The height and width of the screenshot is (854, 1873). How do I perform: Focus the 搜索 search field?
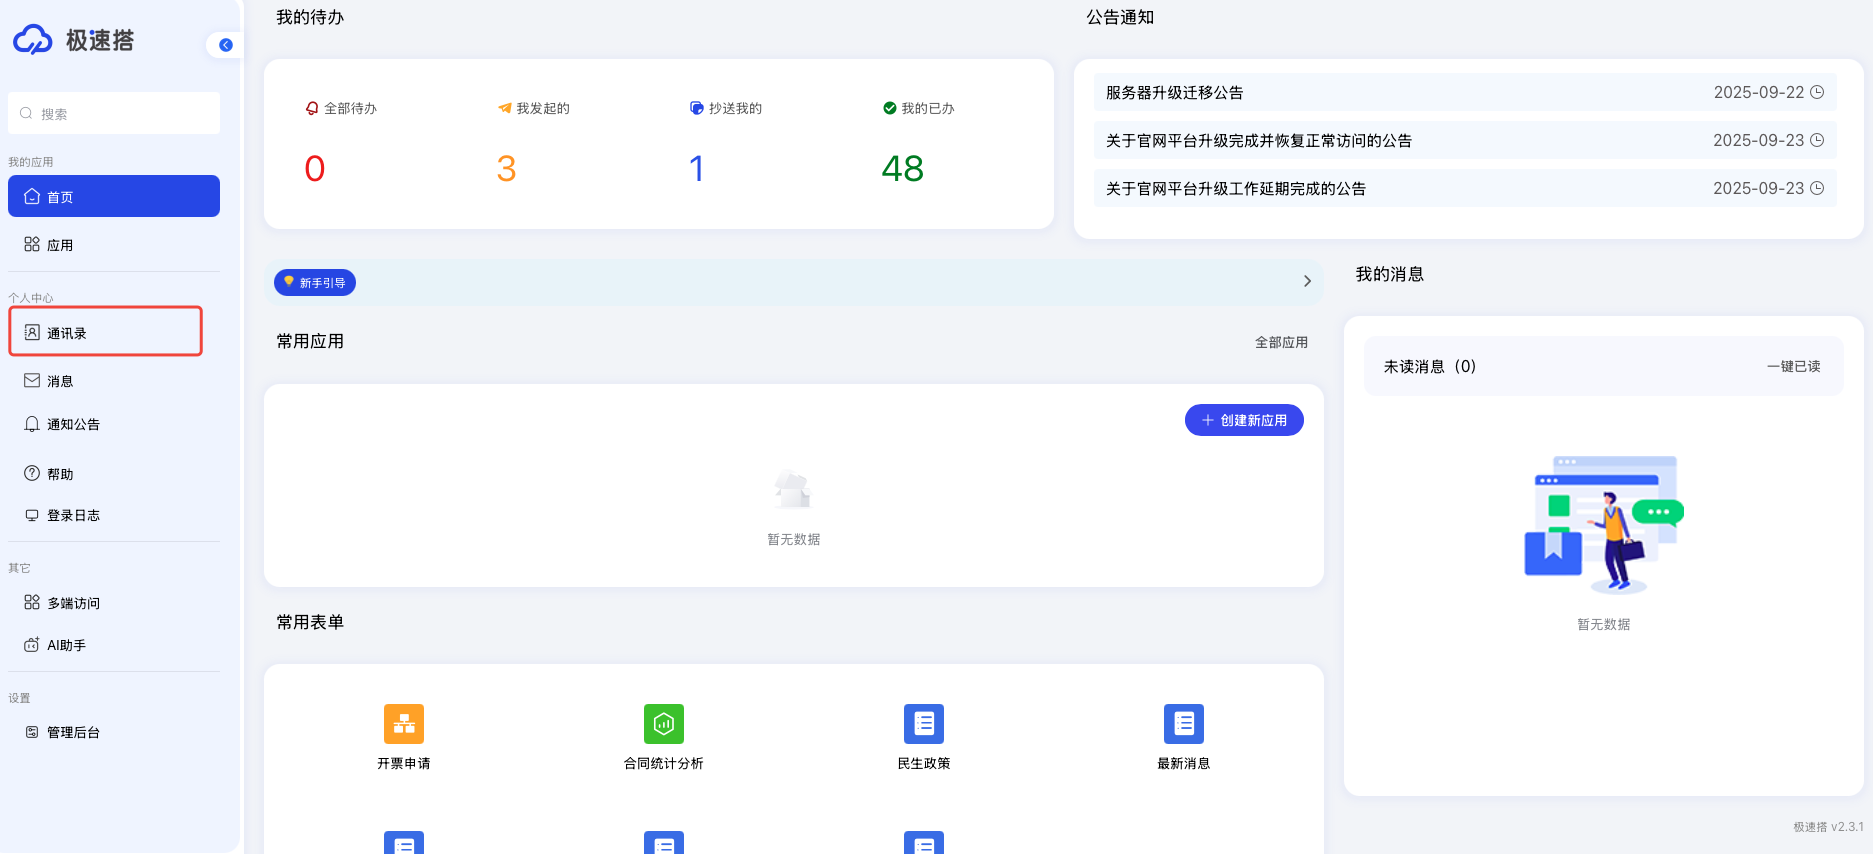[114, 114]
